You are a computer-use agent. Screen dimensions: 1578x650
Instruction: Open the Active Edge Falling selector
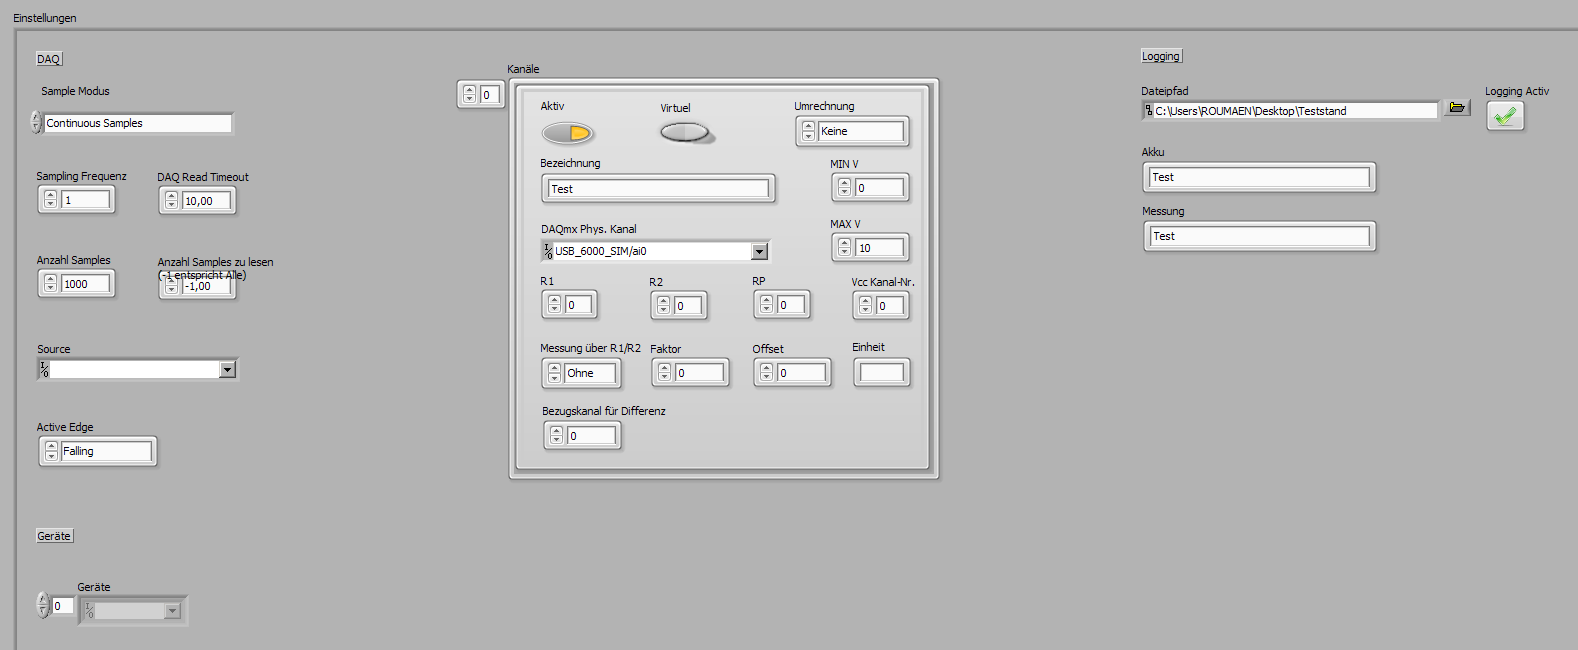[x=106, y=451]
